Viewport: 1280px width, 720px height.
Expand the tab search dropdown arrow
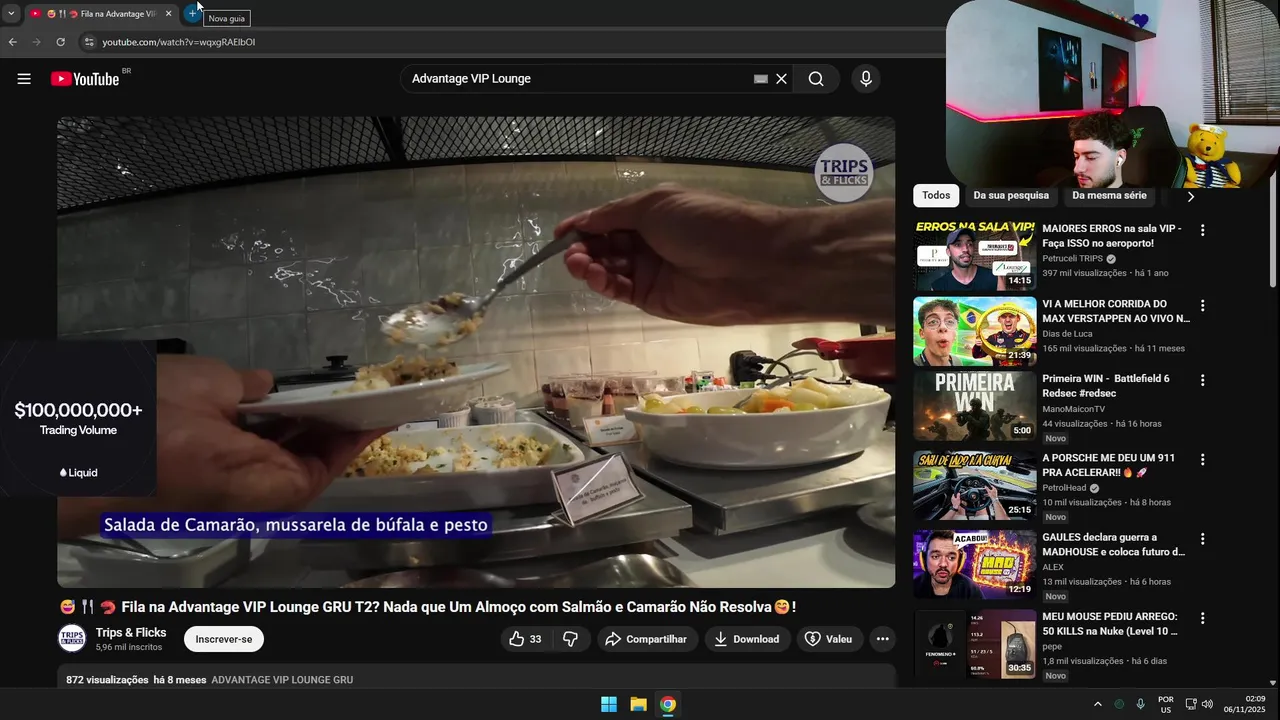(x=11, y=14)
